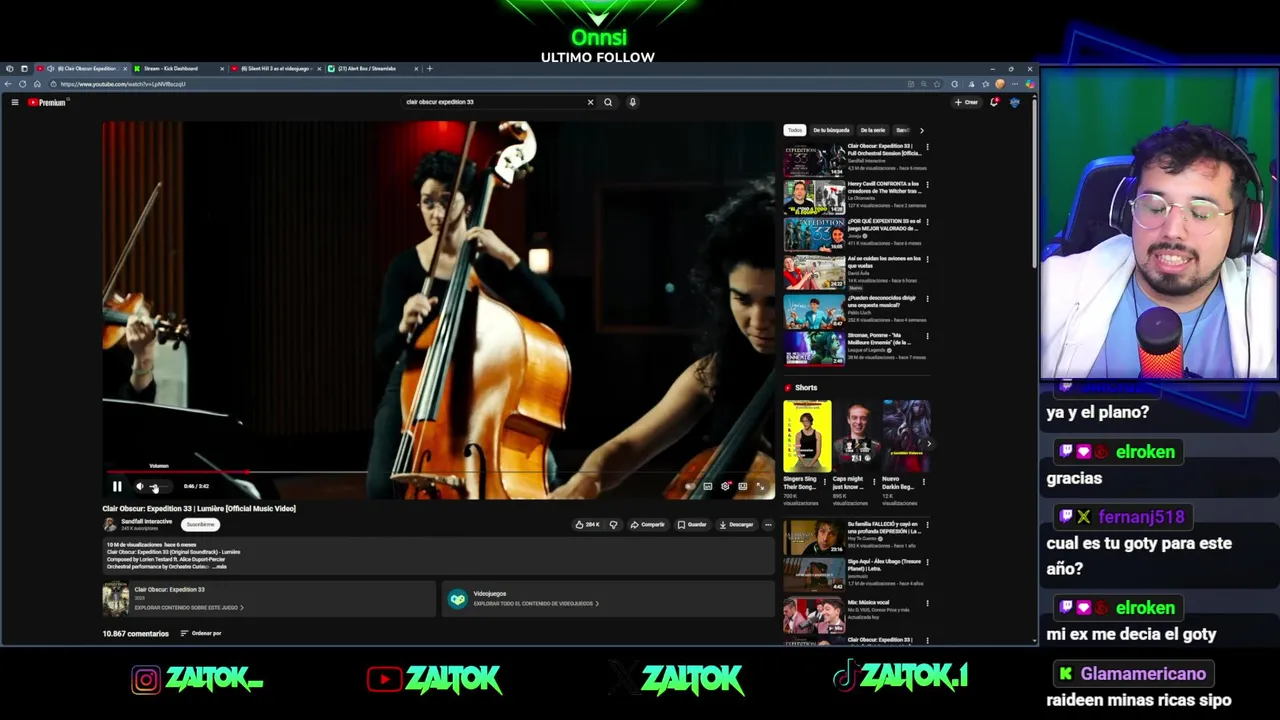The width and height of the screenshot is (1280, 720).
Task: Click the search magnifier button
Action: point(608,102)
